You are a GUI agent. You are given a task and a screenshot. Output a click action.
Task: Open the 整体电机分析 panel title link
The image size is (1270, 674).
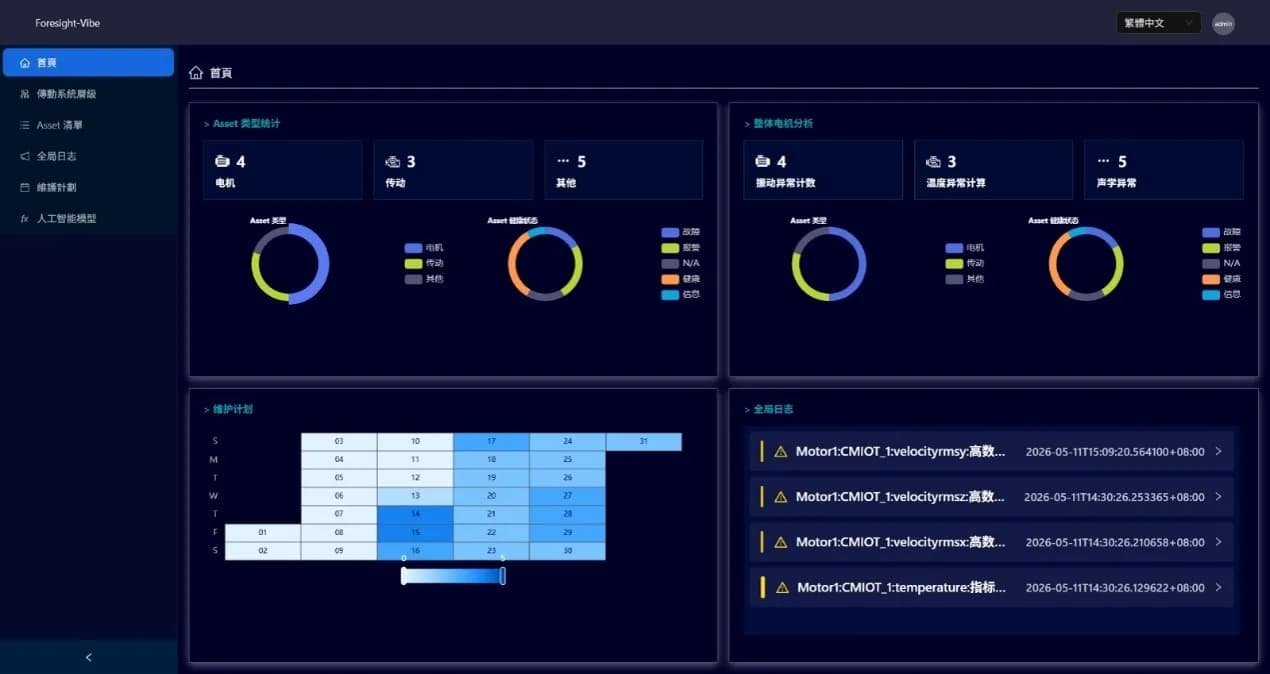[783, 124]
